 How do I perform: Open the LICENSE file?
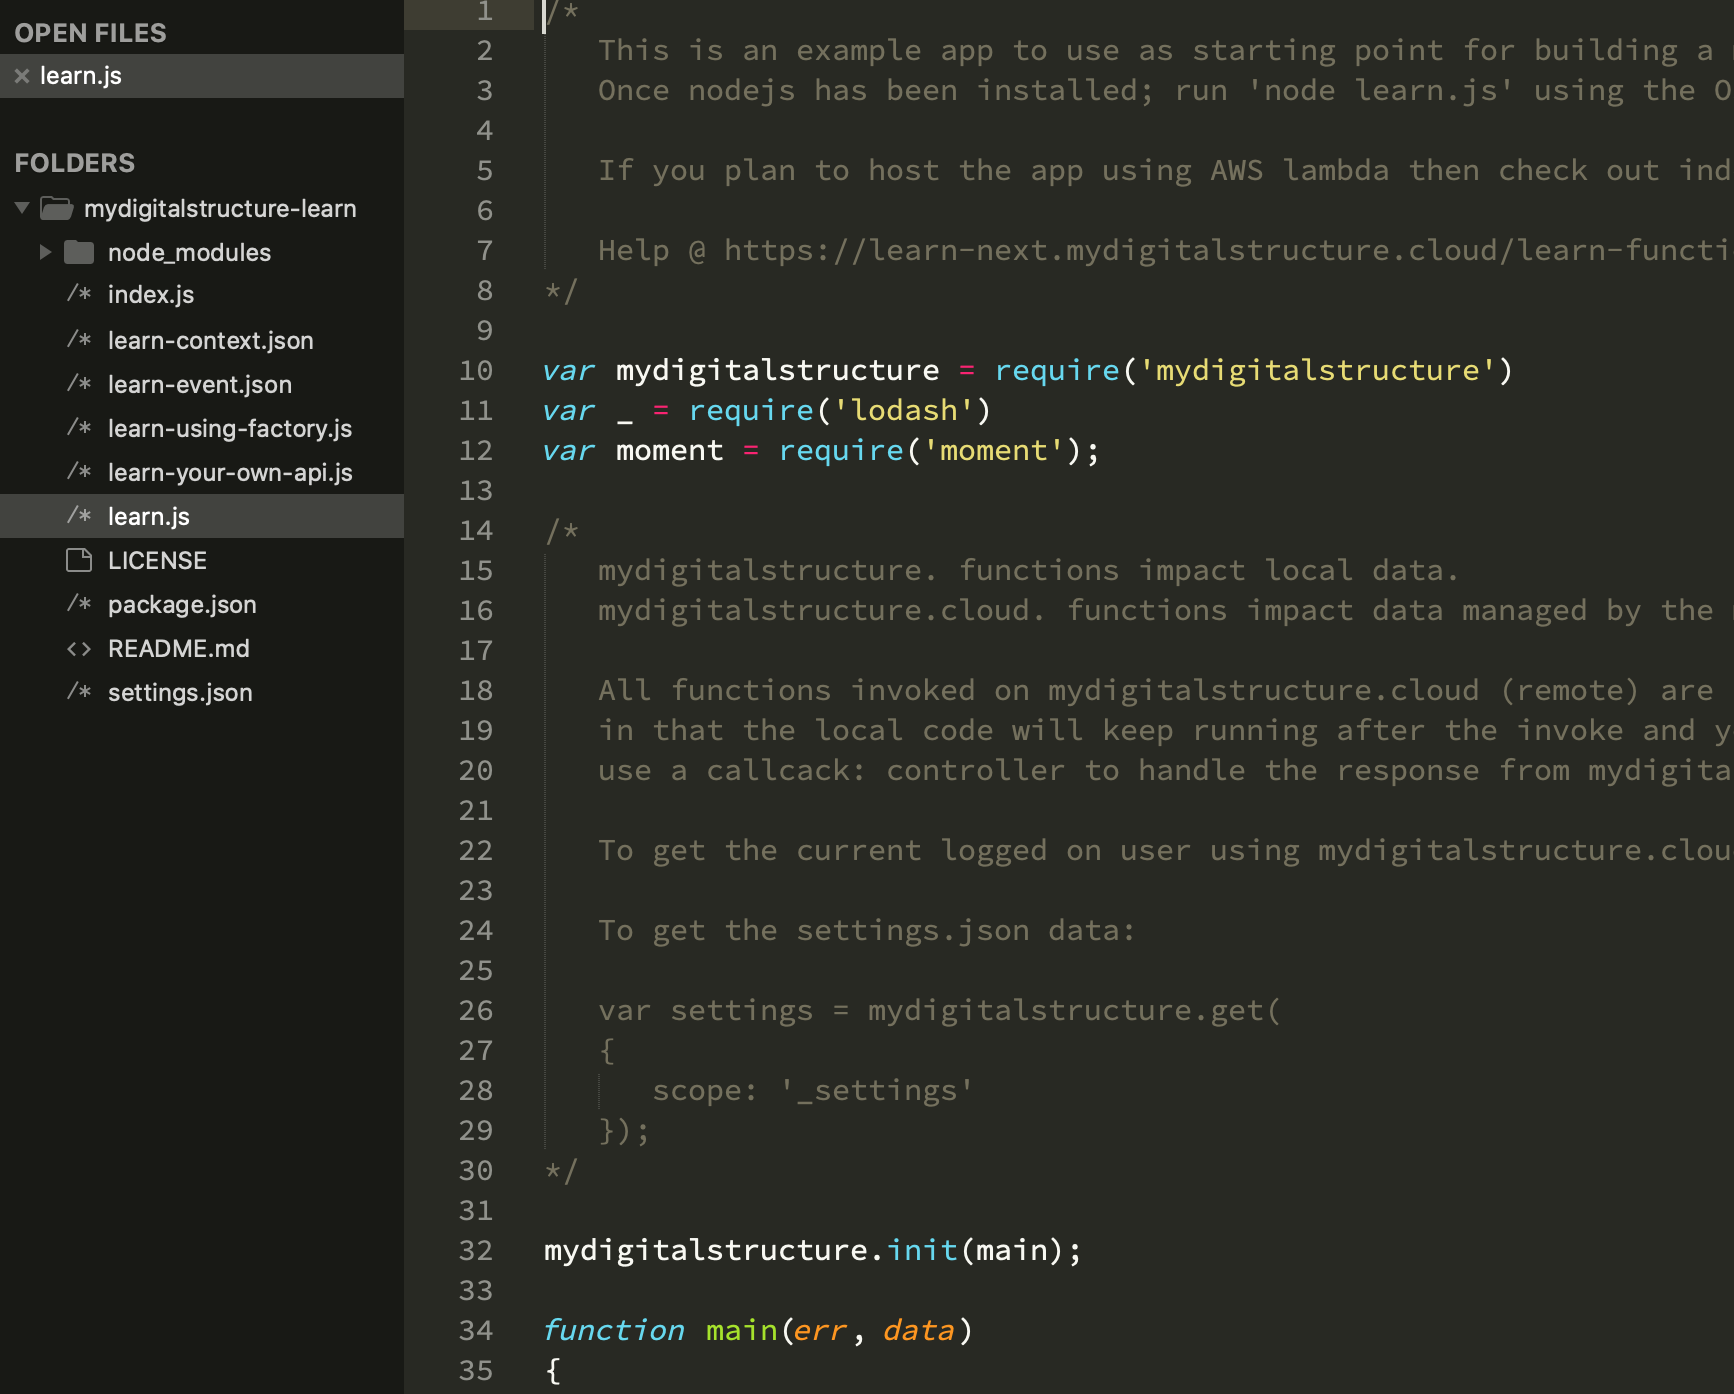(157, 560)
